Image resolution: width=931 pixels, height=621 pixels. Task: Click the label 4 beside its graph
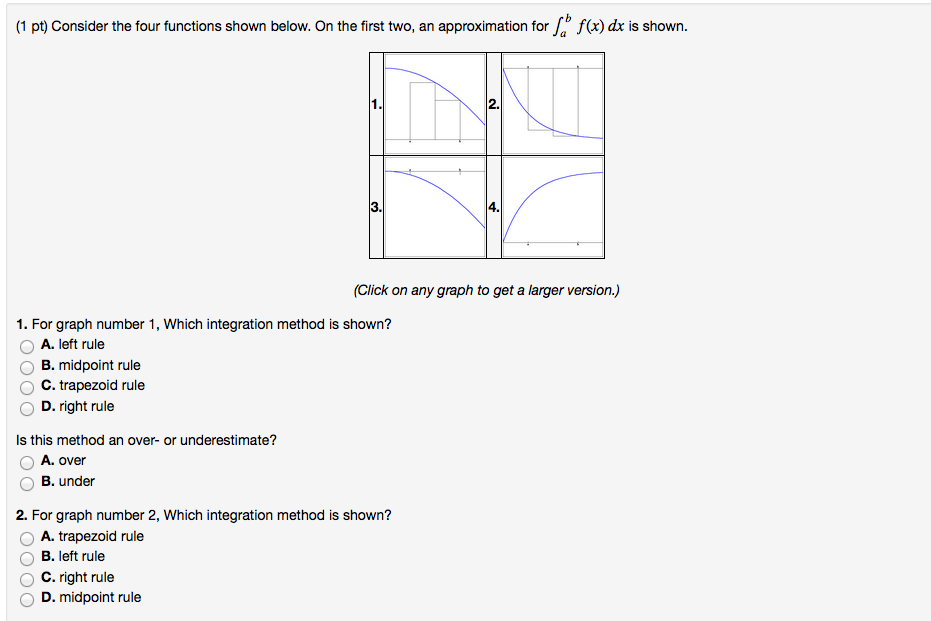492,206
